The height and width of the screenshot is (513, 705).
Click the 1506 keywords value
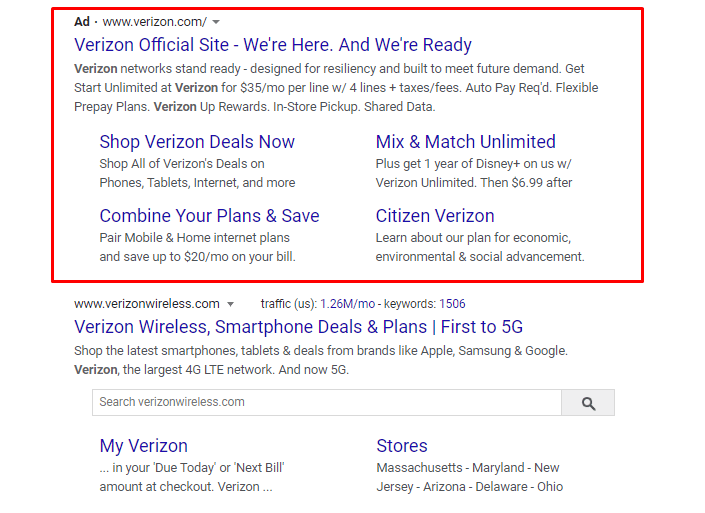pyautogui.click(x=452, y=304)
